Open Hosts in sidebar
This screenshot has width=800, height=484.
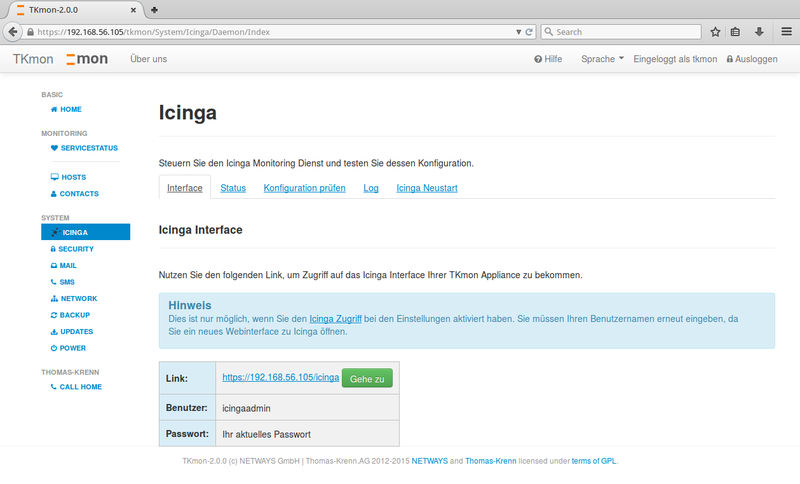coord(68,177)
